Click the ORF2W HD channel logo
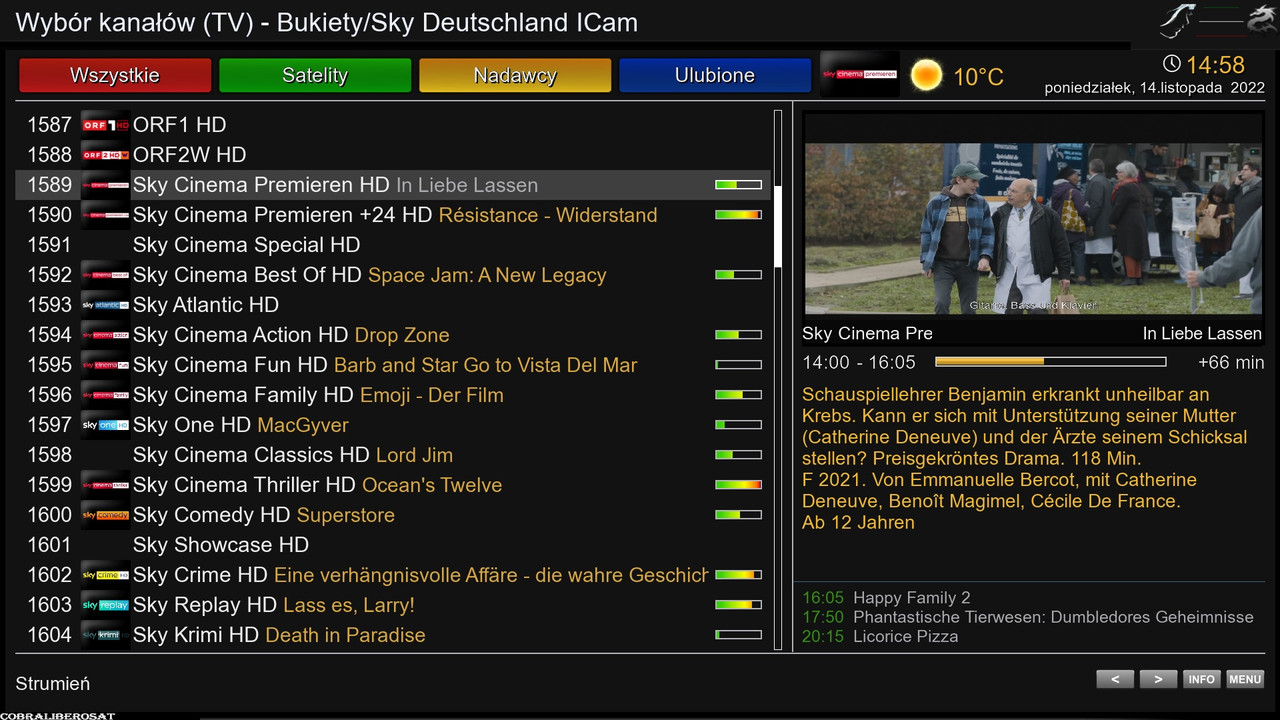1280x720 pixels. pos(105,155)
